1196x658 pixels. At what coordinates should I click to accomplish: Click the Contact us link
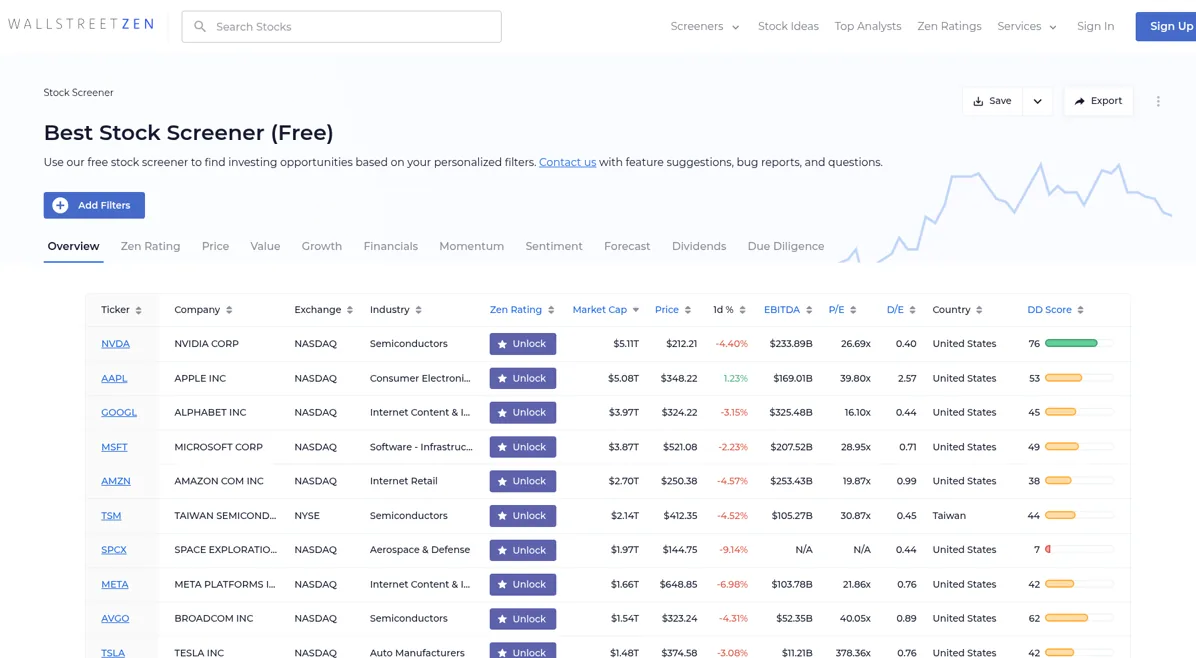(x=567, y=162)
